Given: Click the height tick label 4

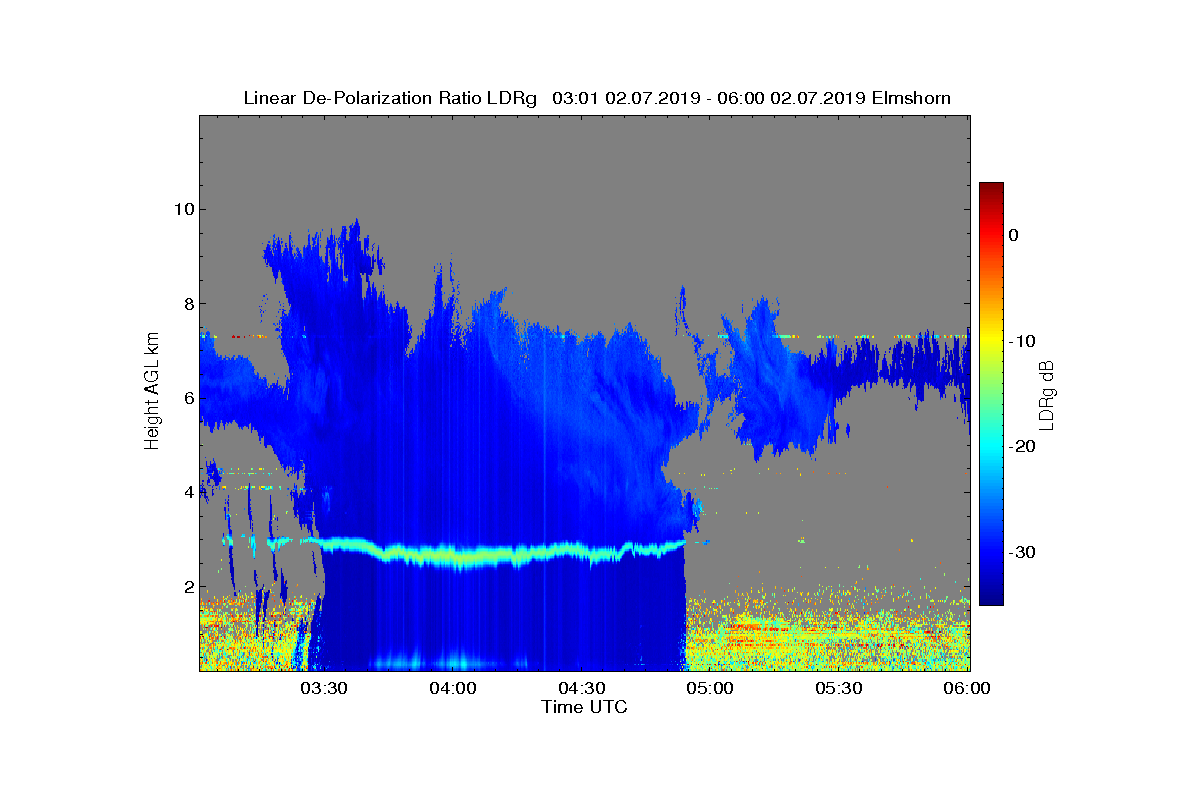Looking at the screenshot, I should pos(187,493).
